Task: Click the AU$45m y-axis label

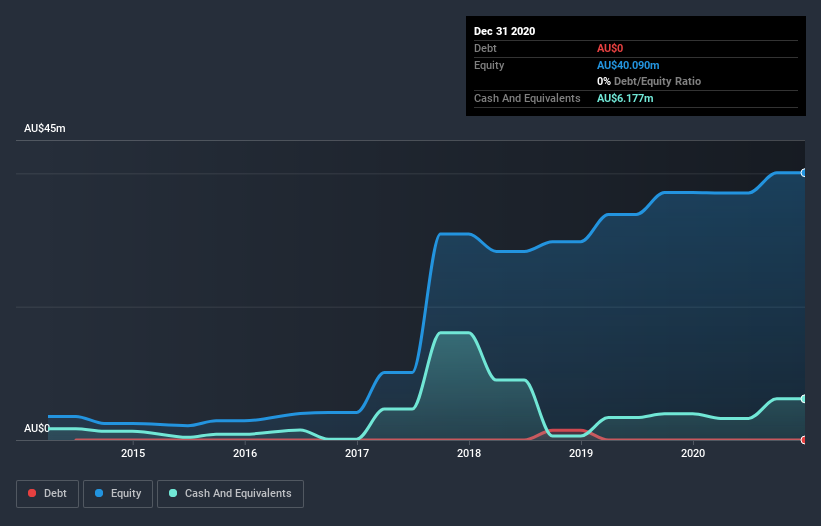Action: pos(45,128)
